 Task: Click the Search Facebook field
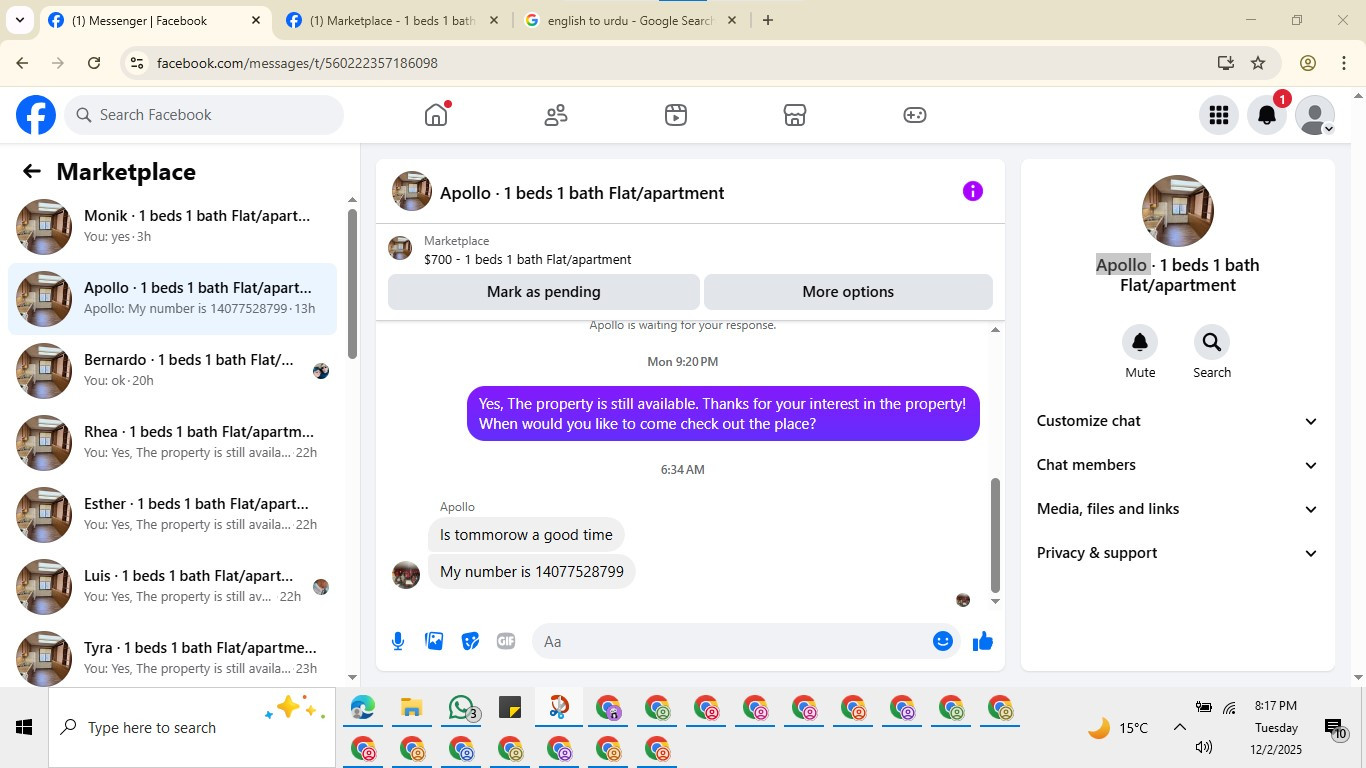[x=204, y=115]
